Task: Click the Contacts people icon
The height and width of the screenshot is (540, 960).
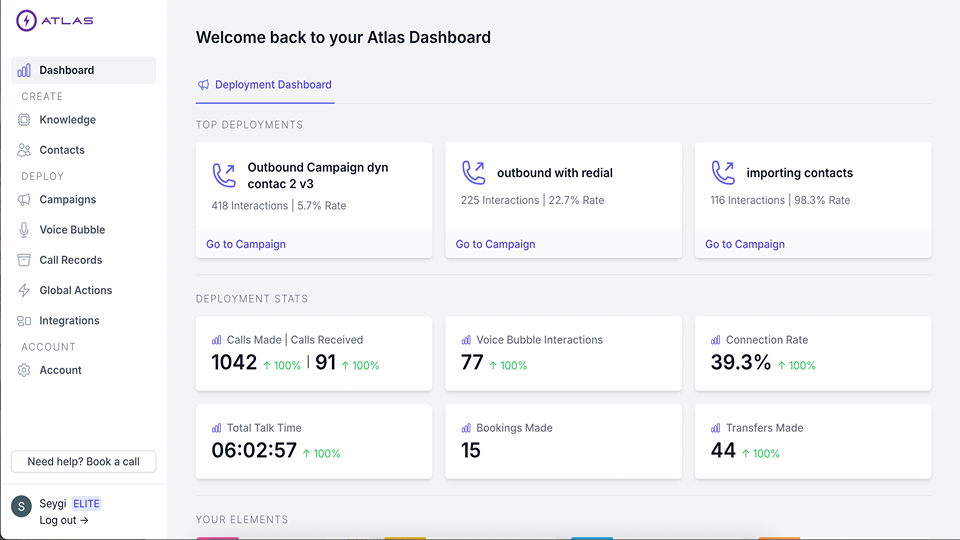Action: click(24, 150)
